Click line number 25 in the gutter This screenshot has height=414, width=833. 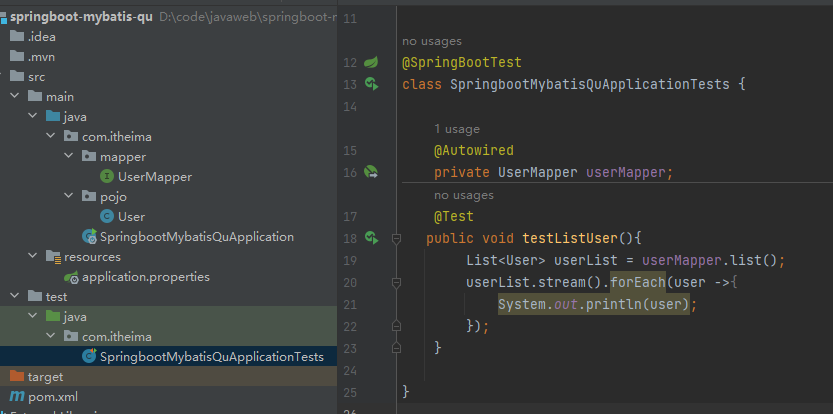point(350,392)
